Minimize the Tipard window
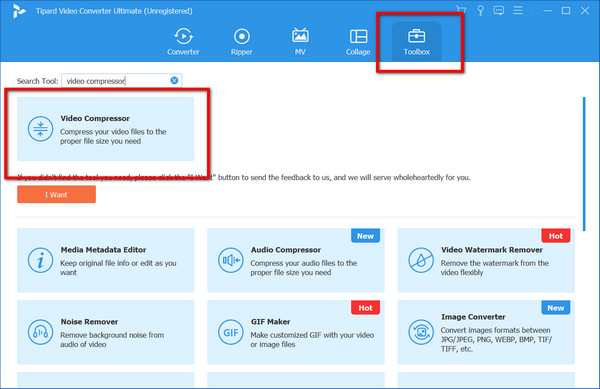Image resolution: width=600 pixels, height=389 pixels. pos(548,10)
